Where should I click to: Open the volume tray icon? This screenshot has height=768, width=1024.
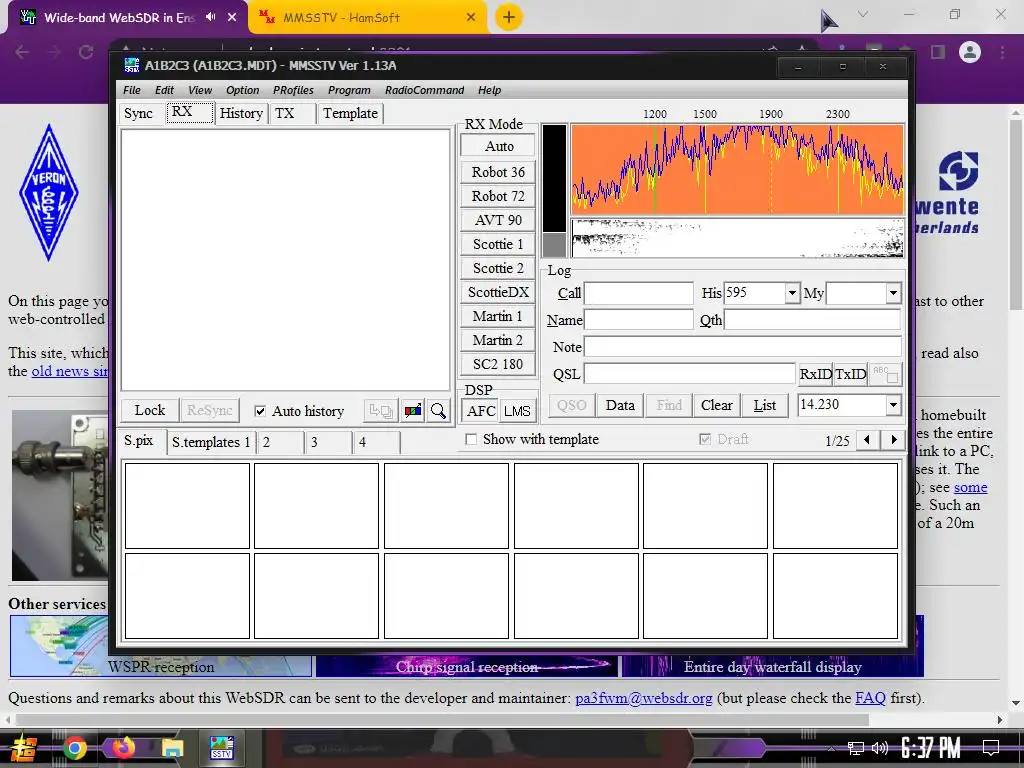pyautogui.click(x=880, y=748)
